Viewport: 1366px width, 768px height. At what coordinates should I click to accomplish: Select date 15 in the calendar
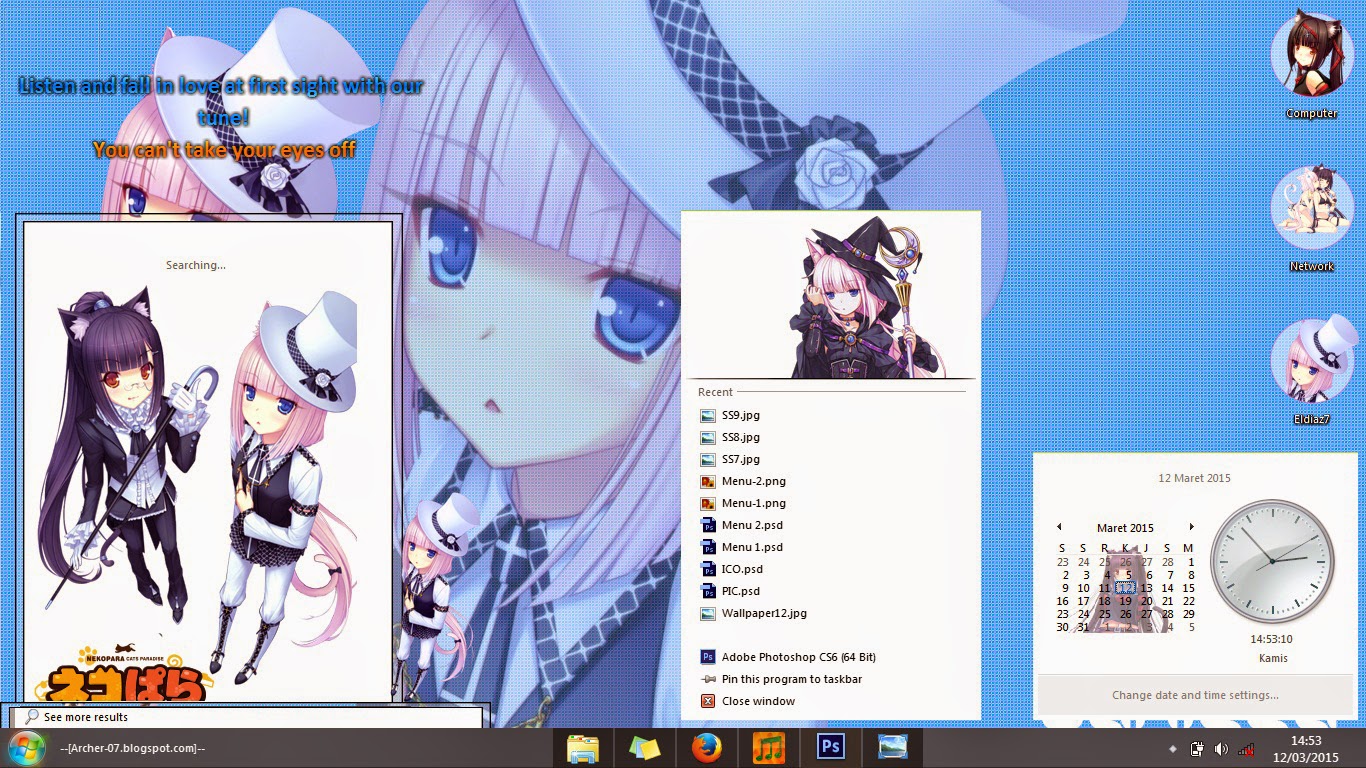1188,588
